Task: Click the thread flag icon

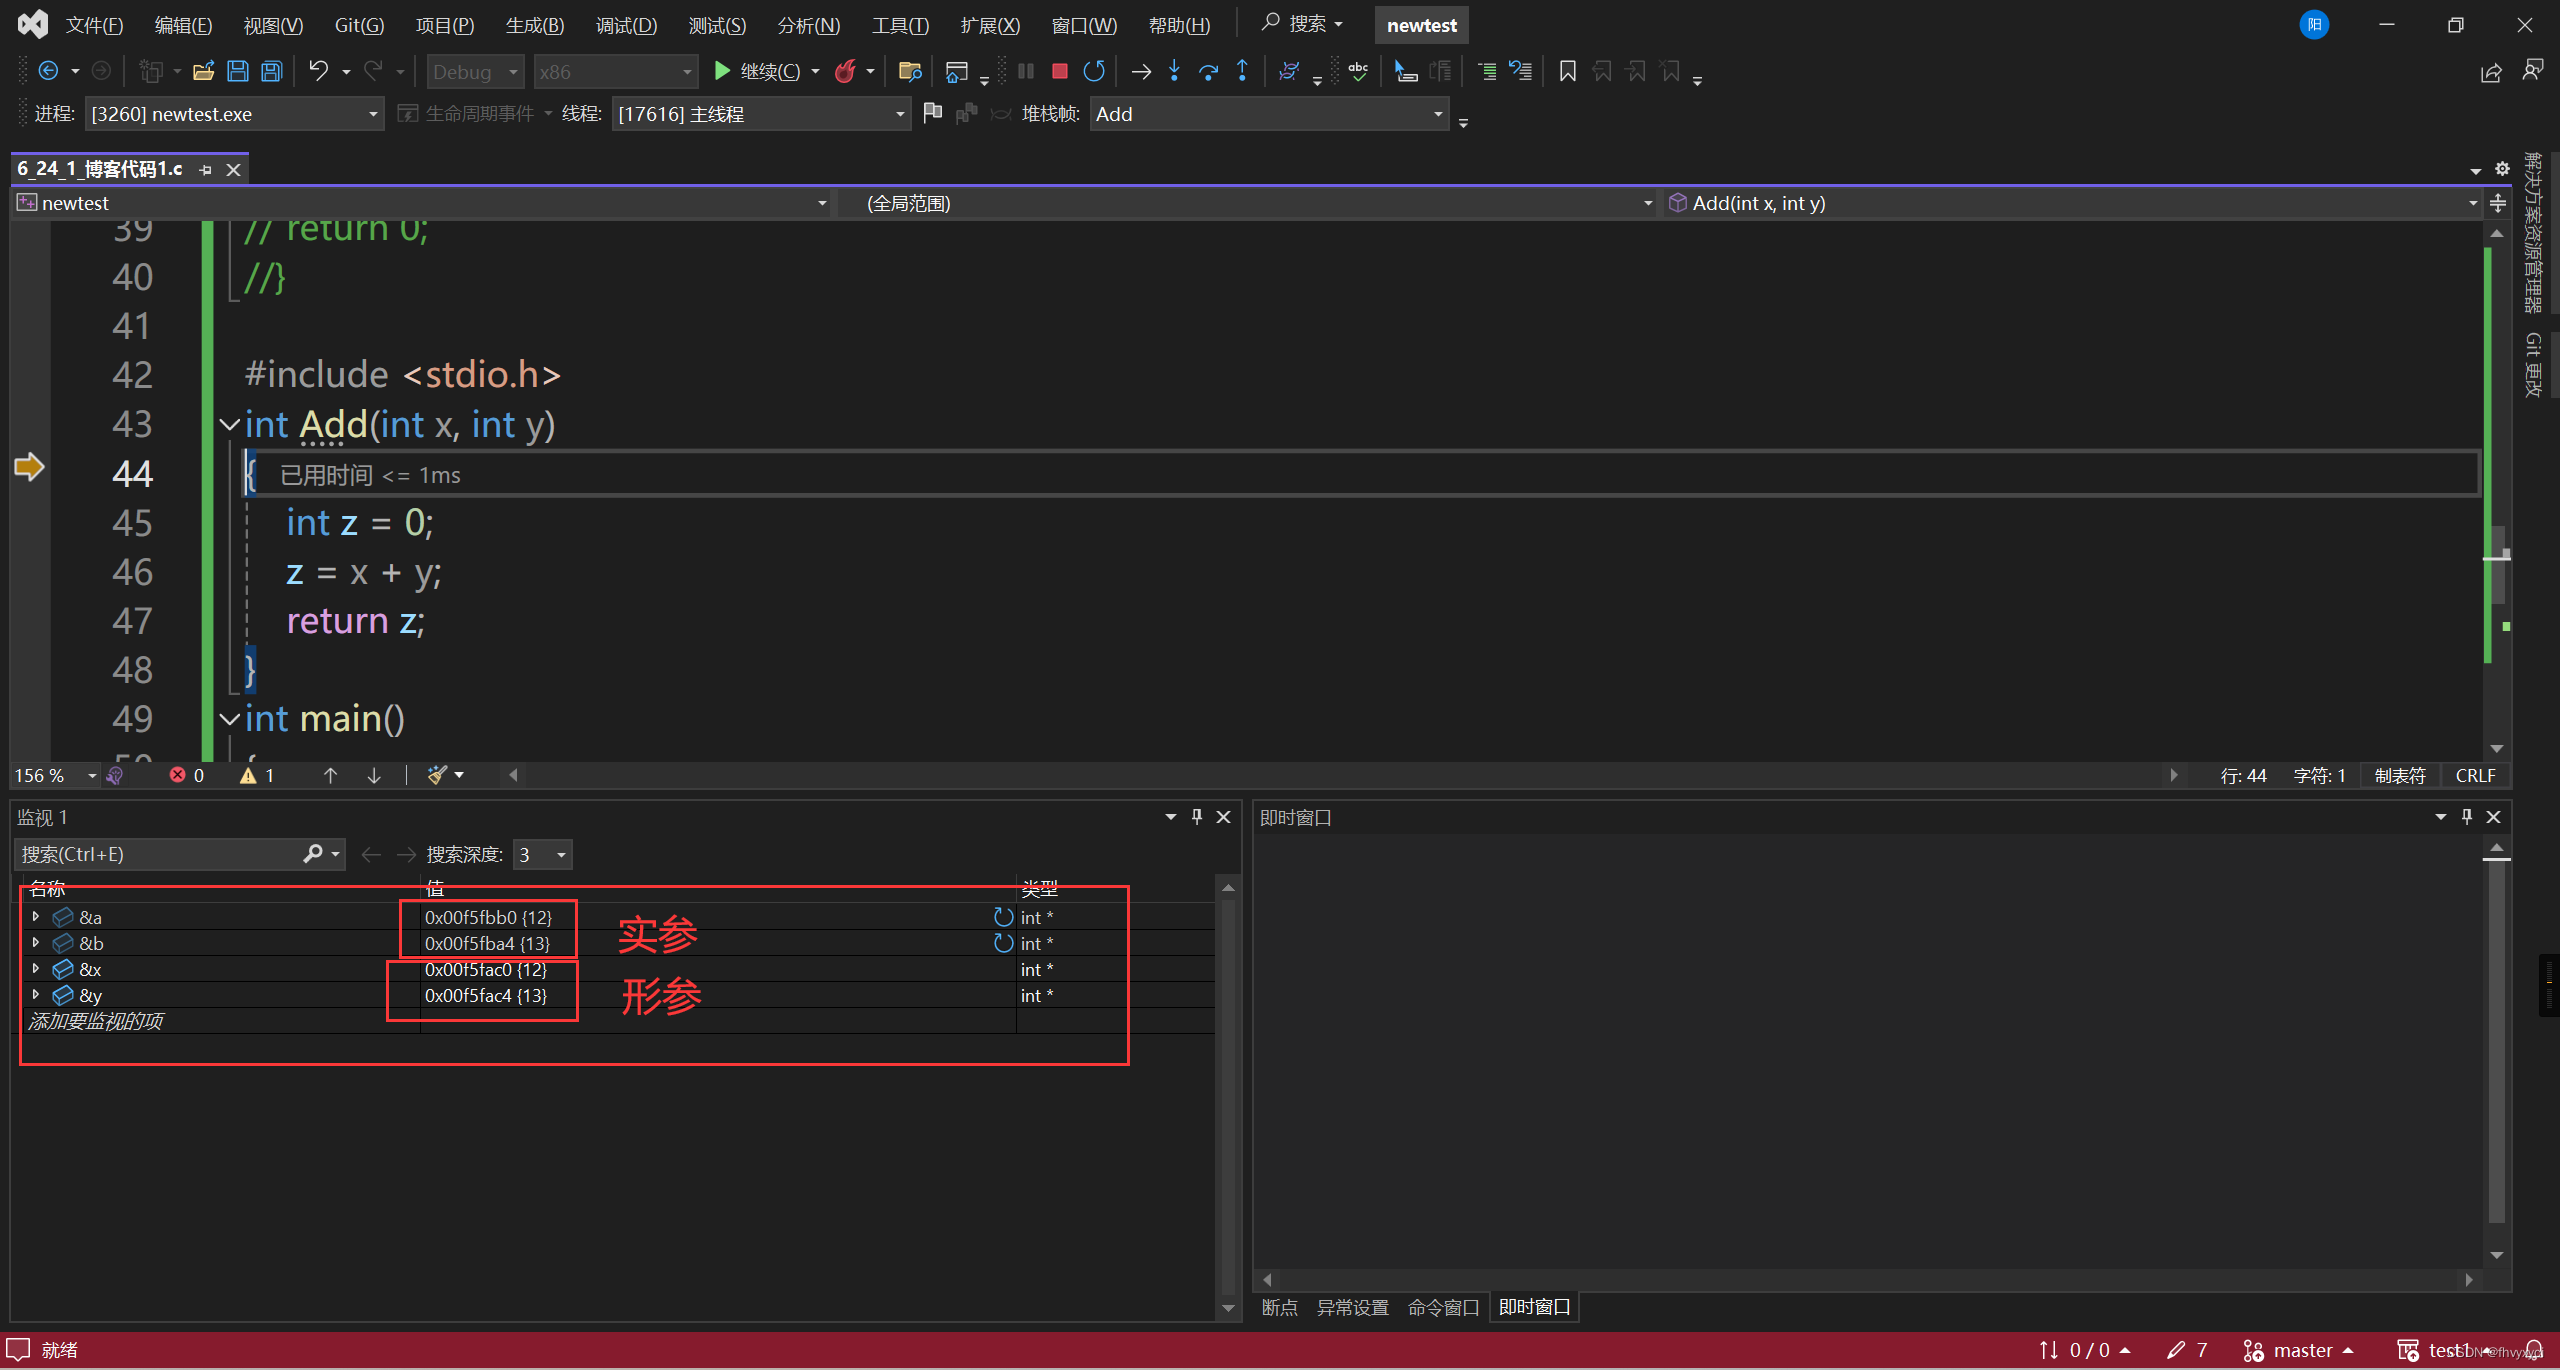Action: pos(932,113)
